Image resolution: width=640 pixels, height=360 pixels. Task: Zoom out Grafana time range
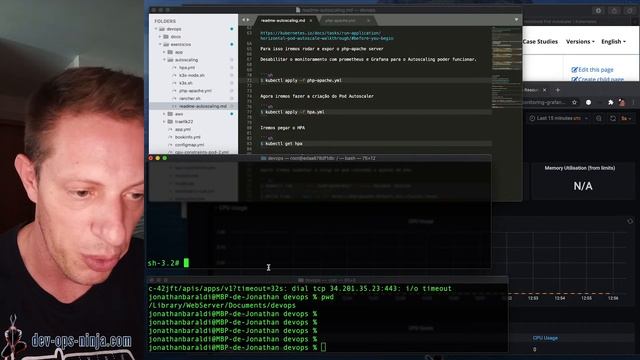pos(599,118)
